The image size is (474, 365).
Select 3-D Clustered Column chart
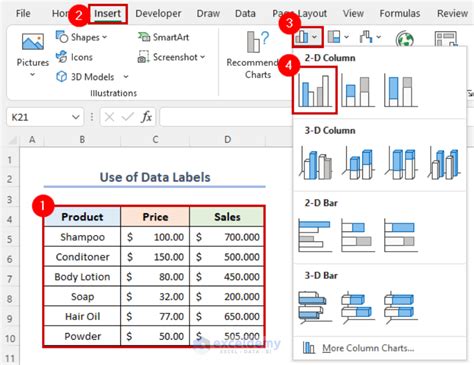[315, 164]
